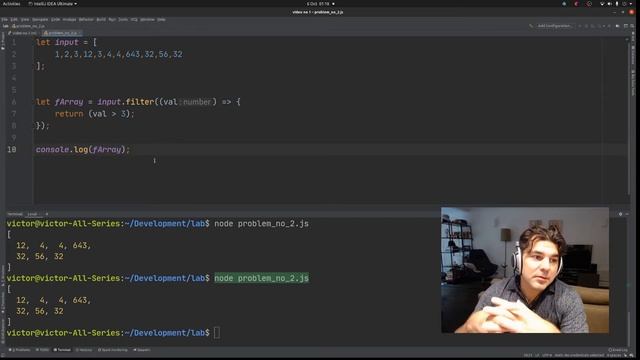Open the TODO tool window

42,350
